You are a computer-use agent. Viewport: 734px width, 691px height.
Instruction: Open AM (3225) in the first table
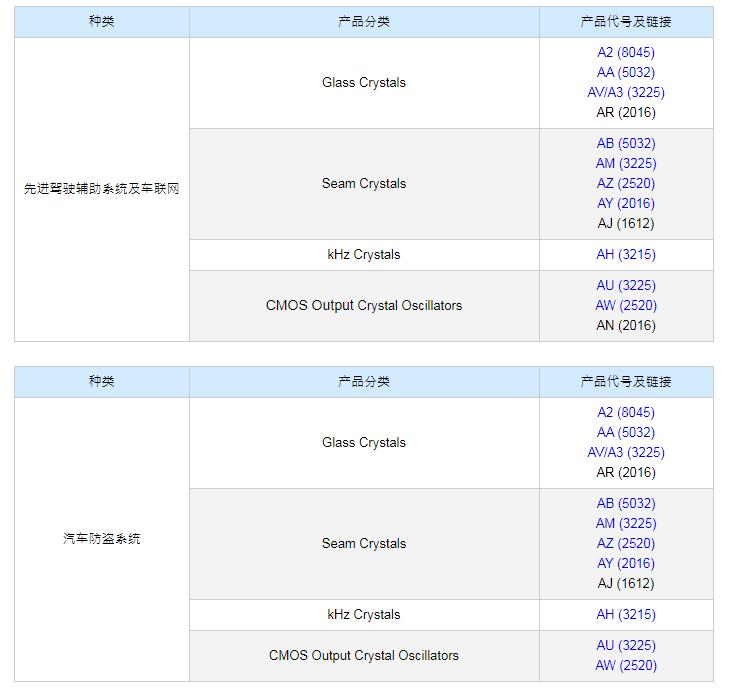point(626,163)
